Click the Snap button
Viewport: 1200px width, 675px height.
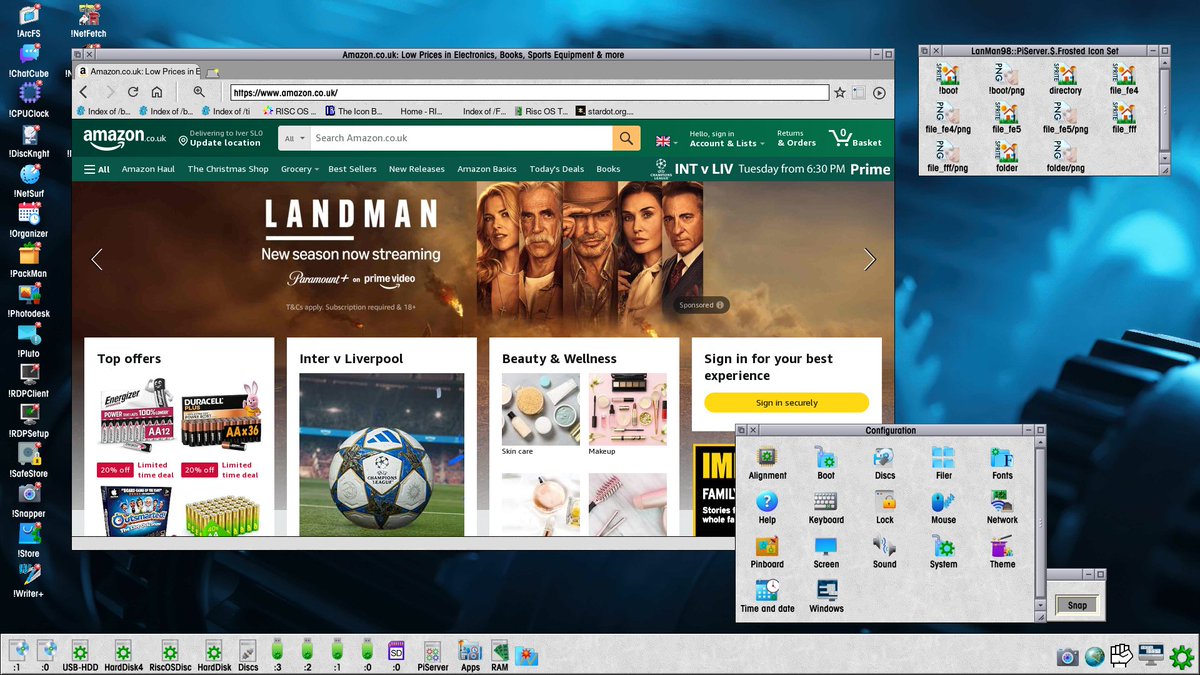click(1077, 605)
